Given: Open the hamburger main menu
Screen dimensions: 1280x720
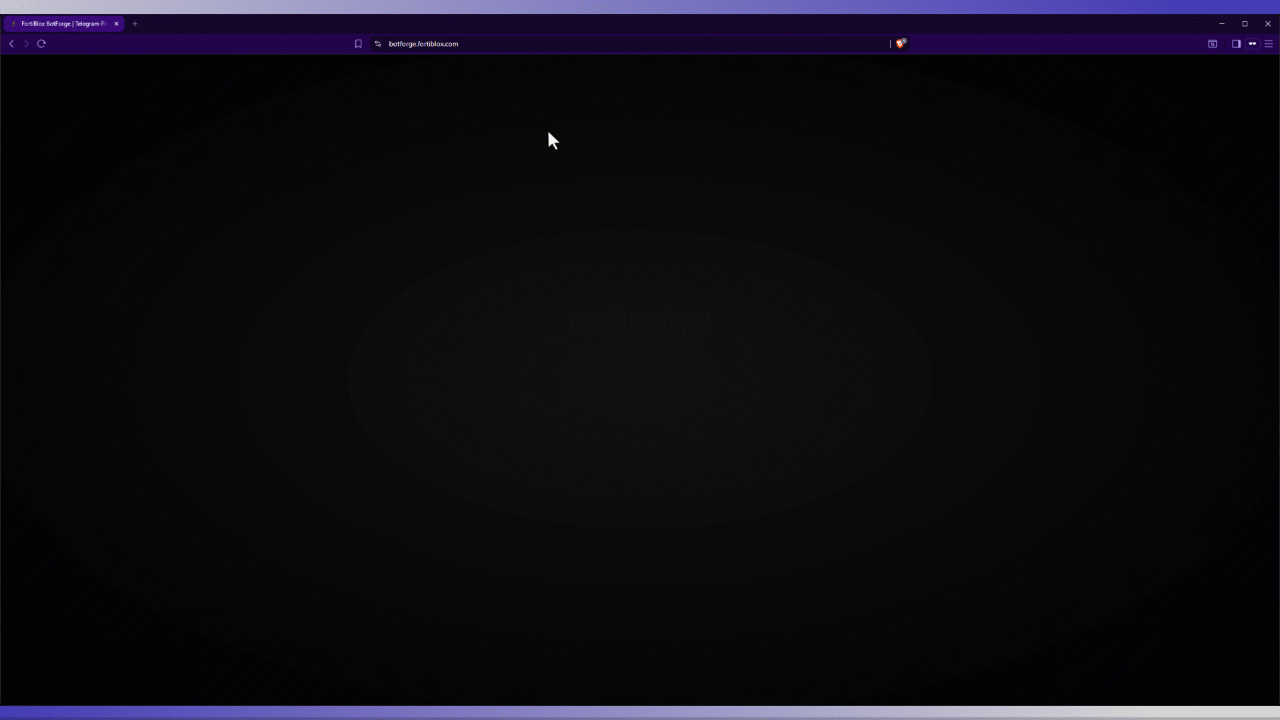Looking at the screenshot, I should click(x=1269, y=44).
